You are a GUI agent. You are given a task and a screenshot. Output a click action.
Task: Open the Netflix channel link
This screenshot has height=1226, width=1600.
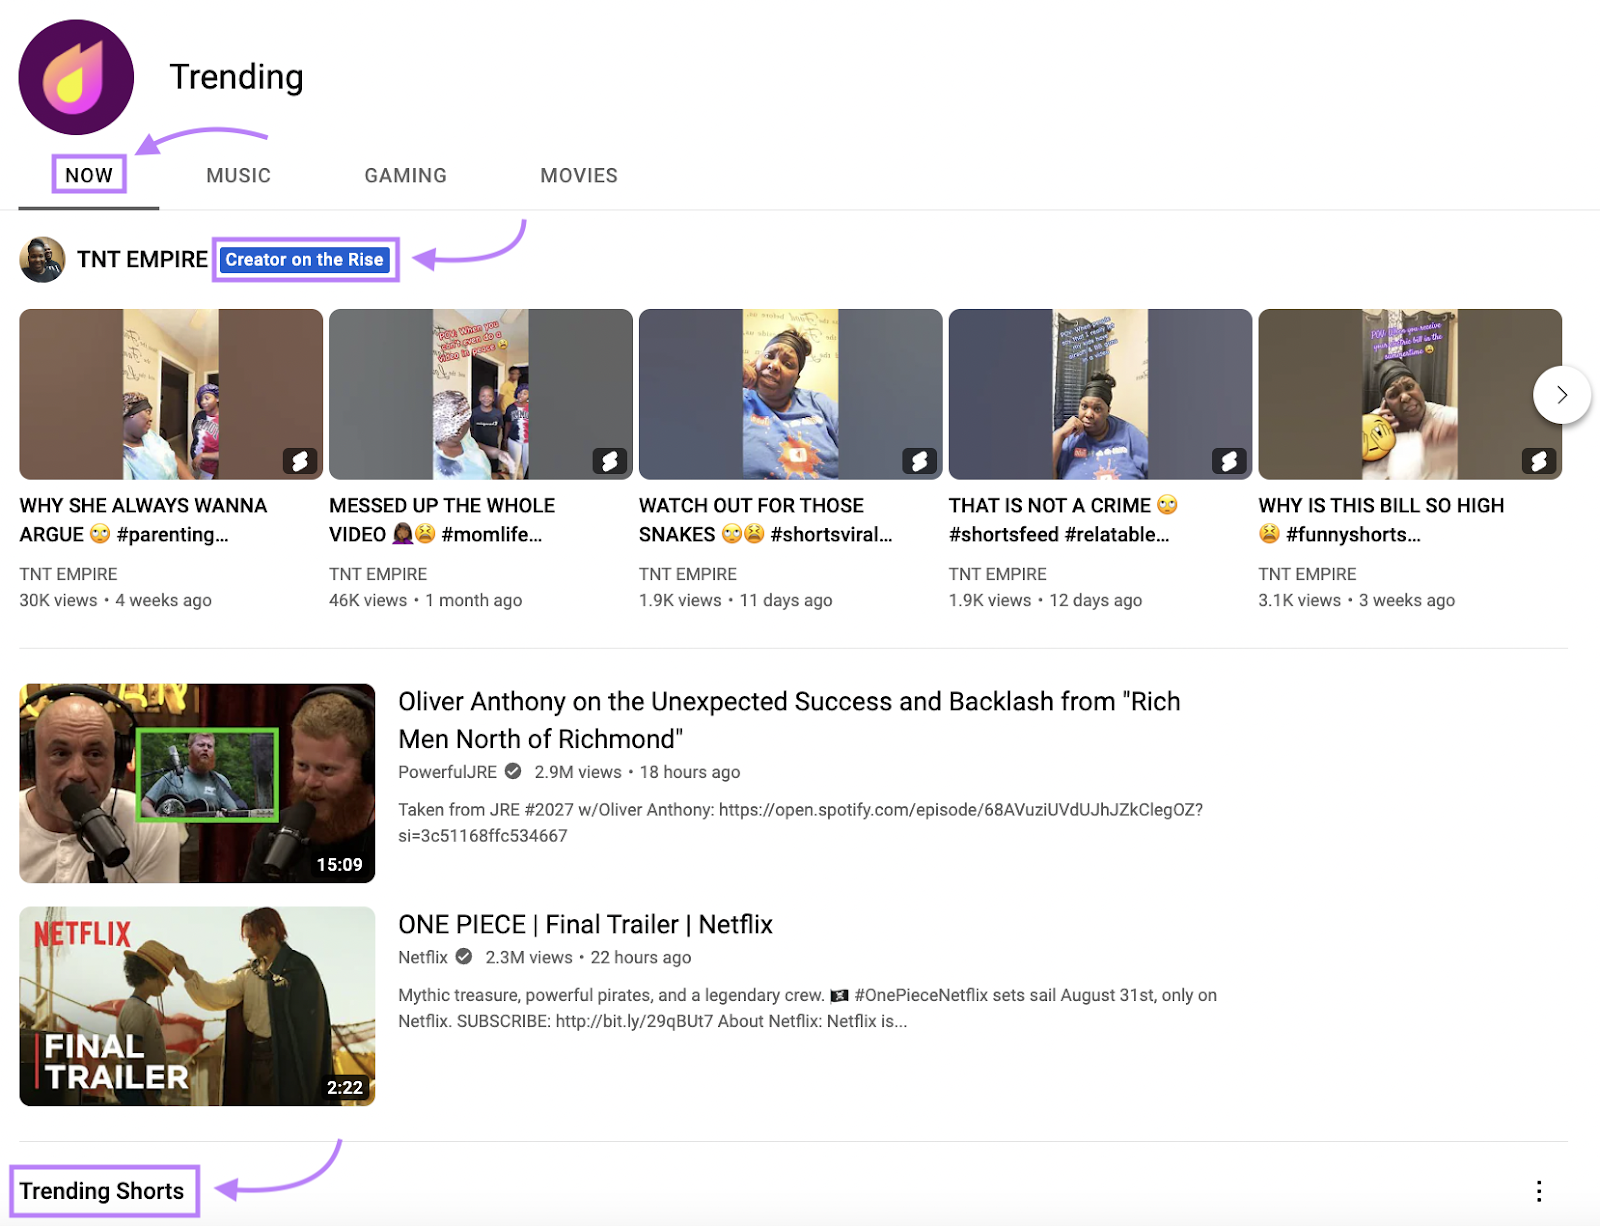(x=423, y=957)
